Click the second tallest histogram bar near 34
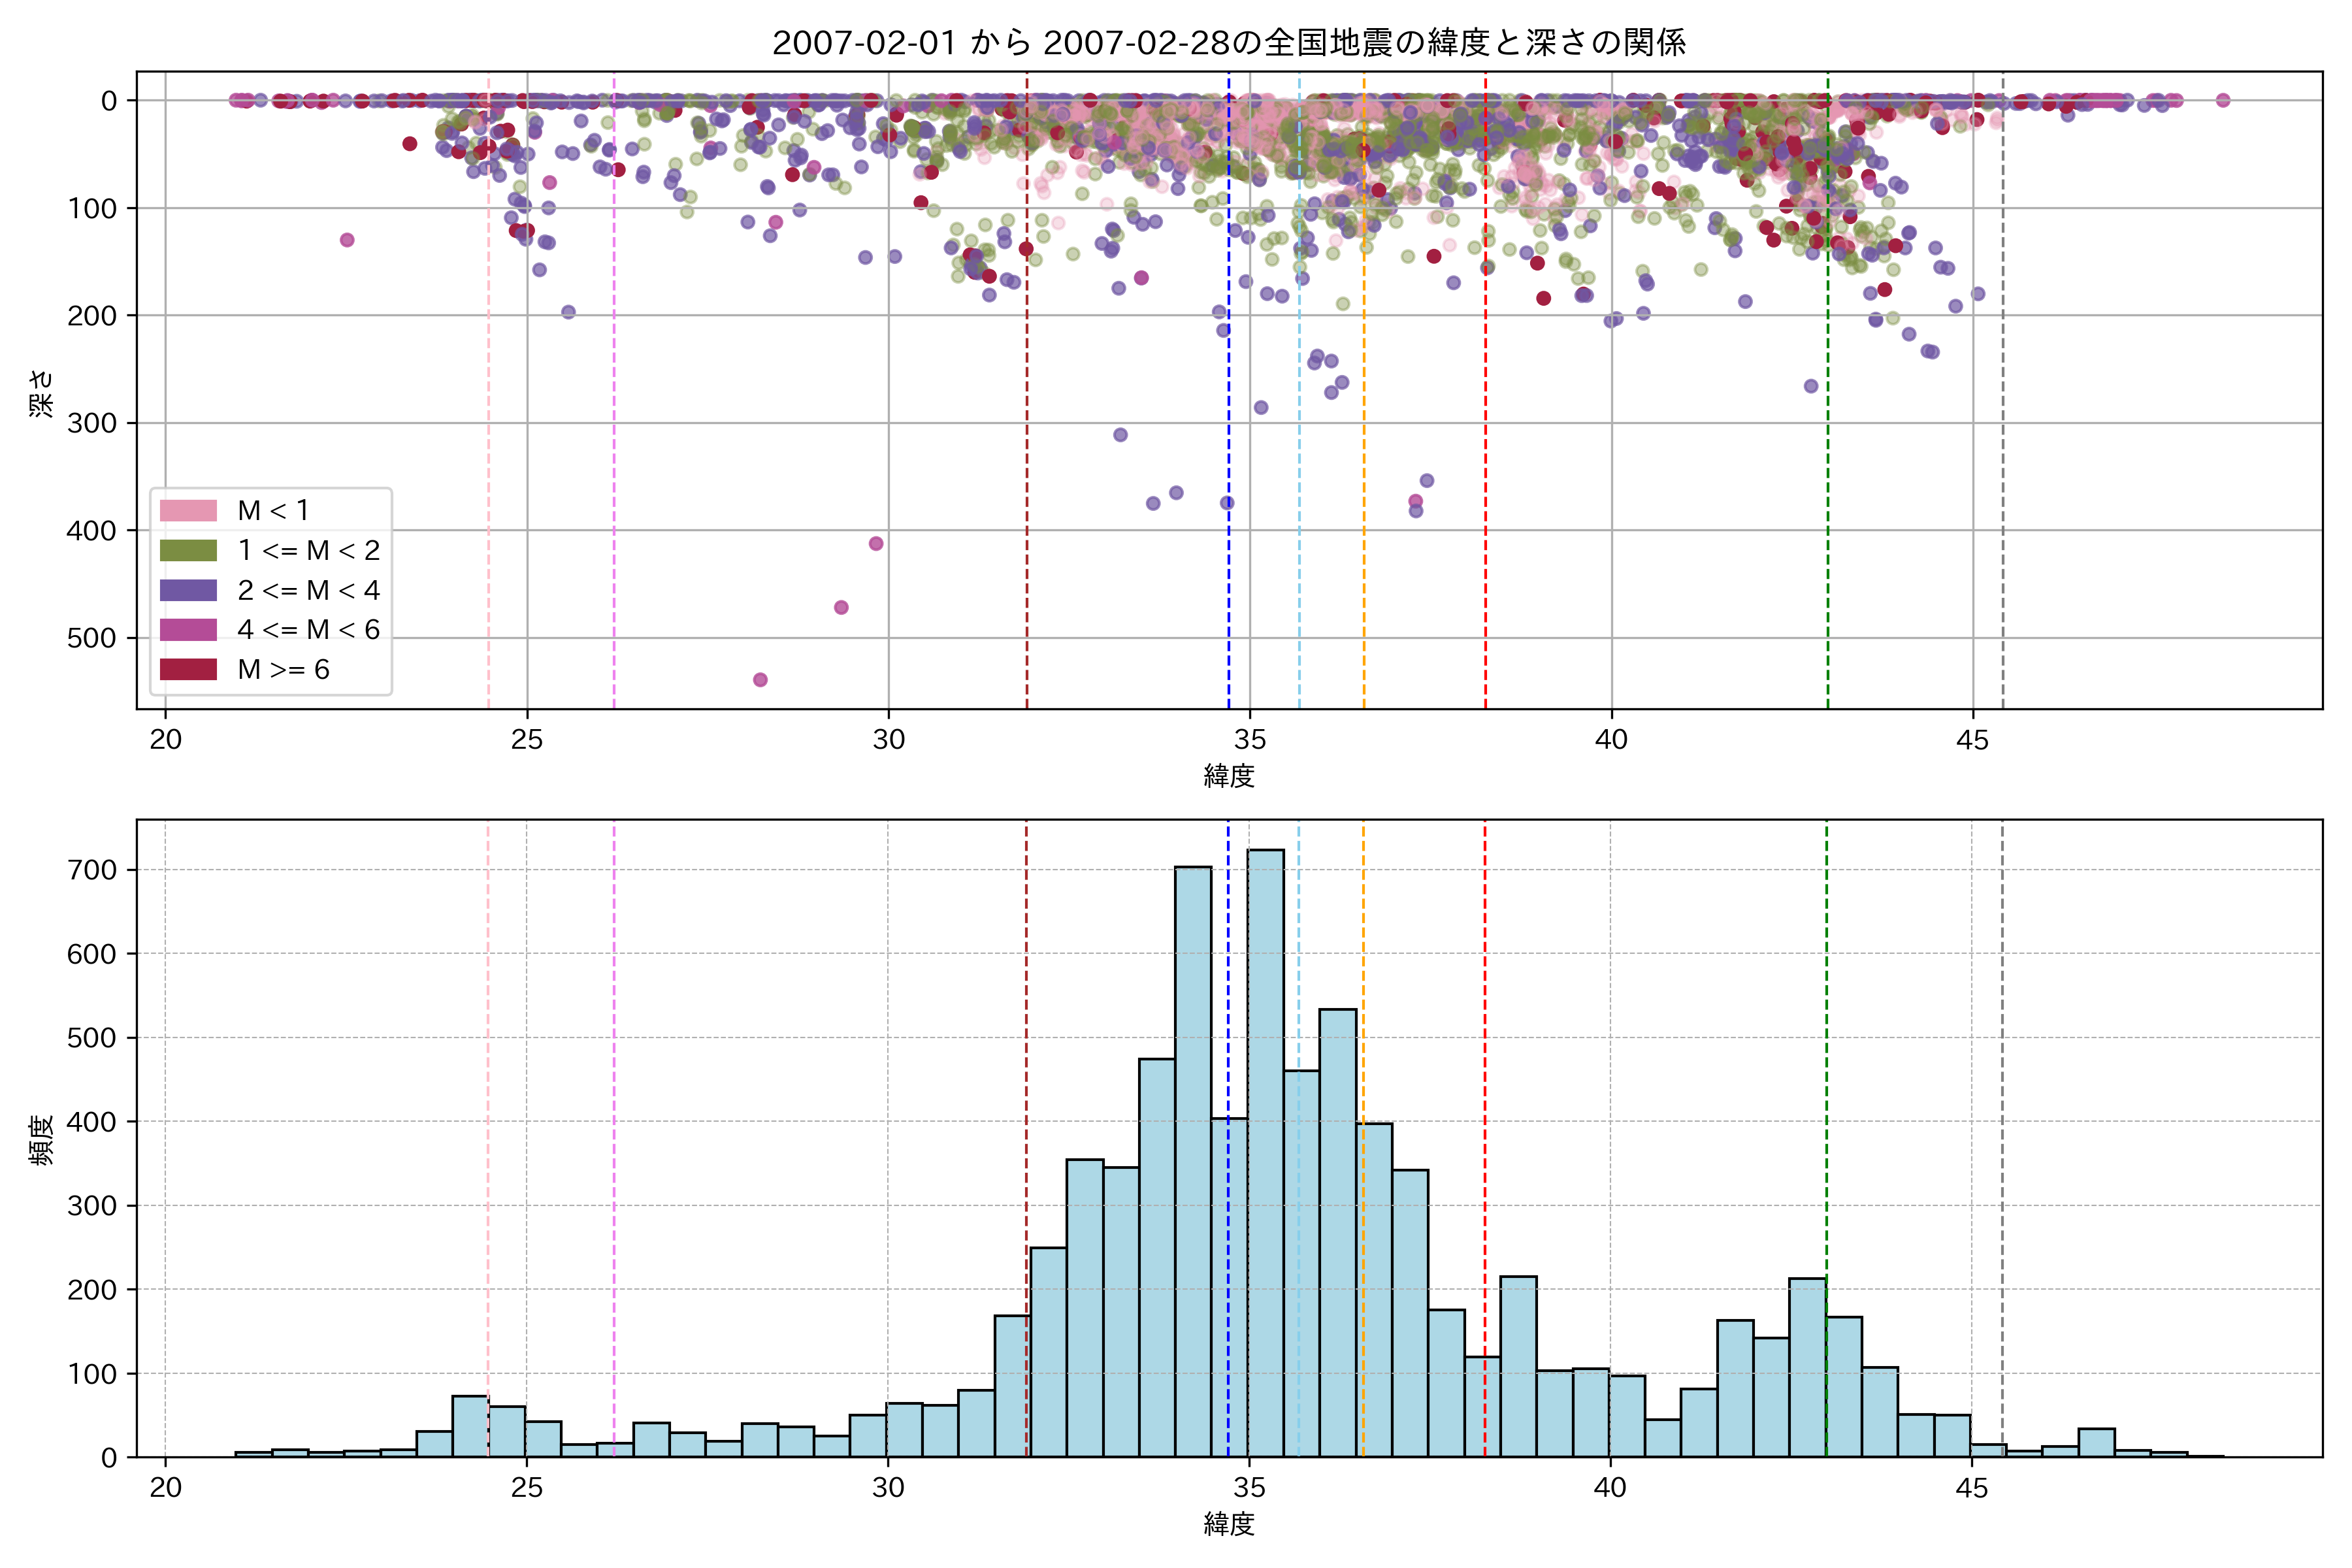 coord(1193,1160)
